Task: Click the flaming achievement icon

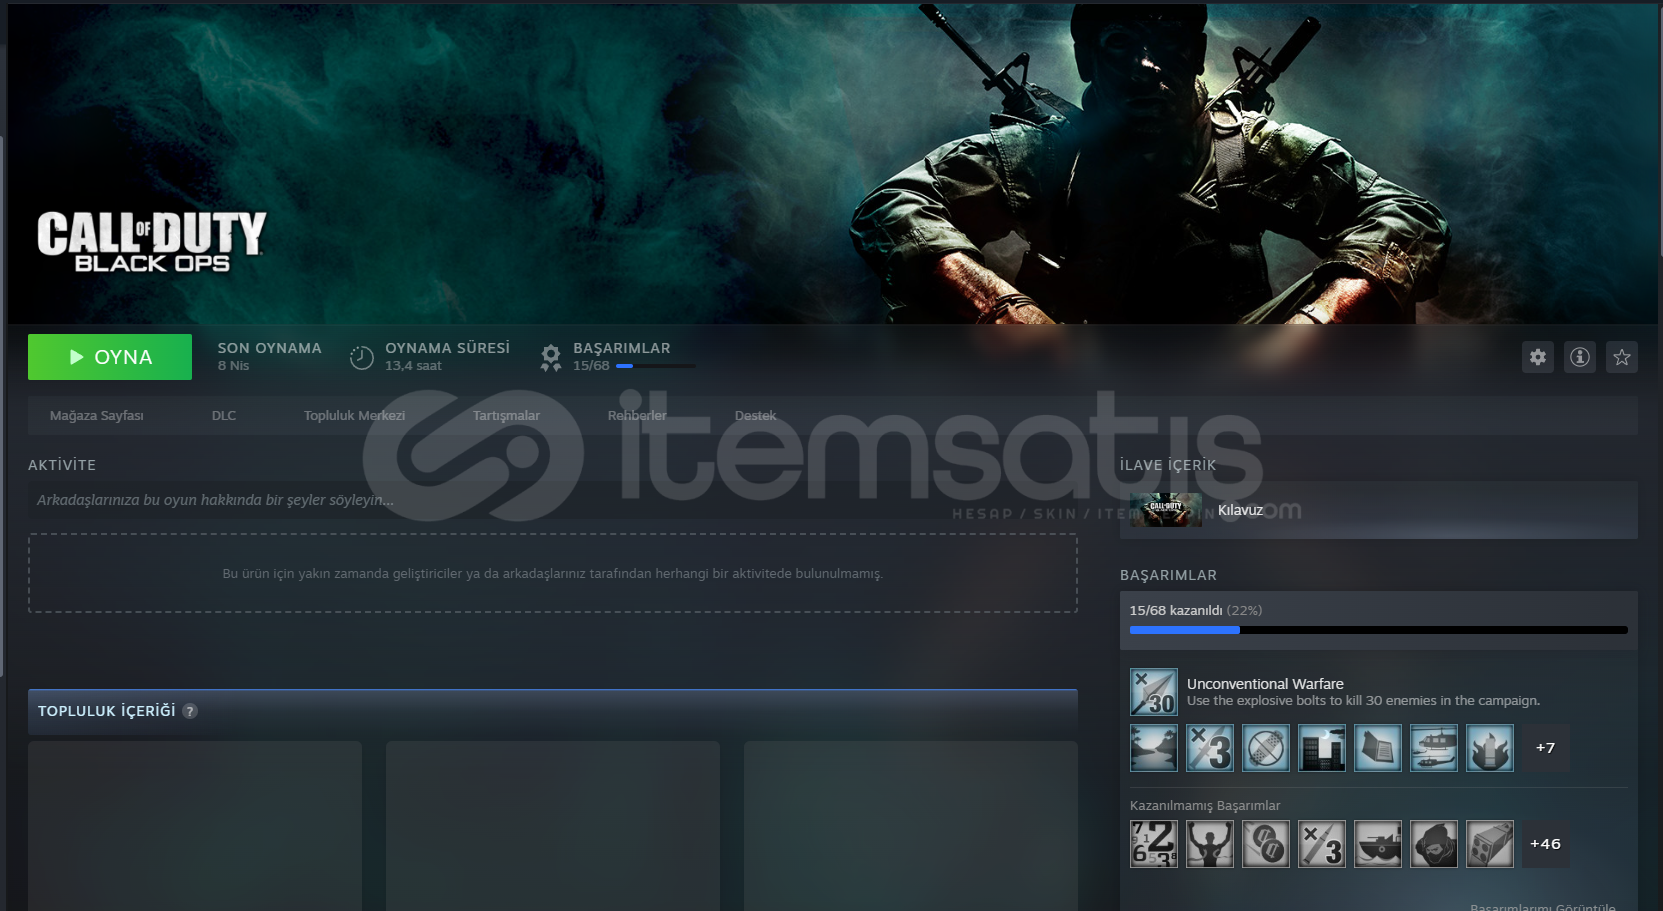Action: point(1490,748)
